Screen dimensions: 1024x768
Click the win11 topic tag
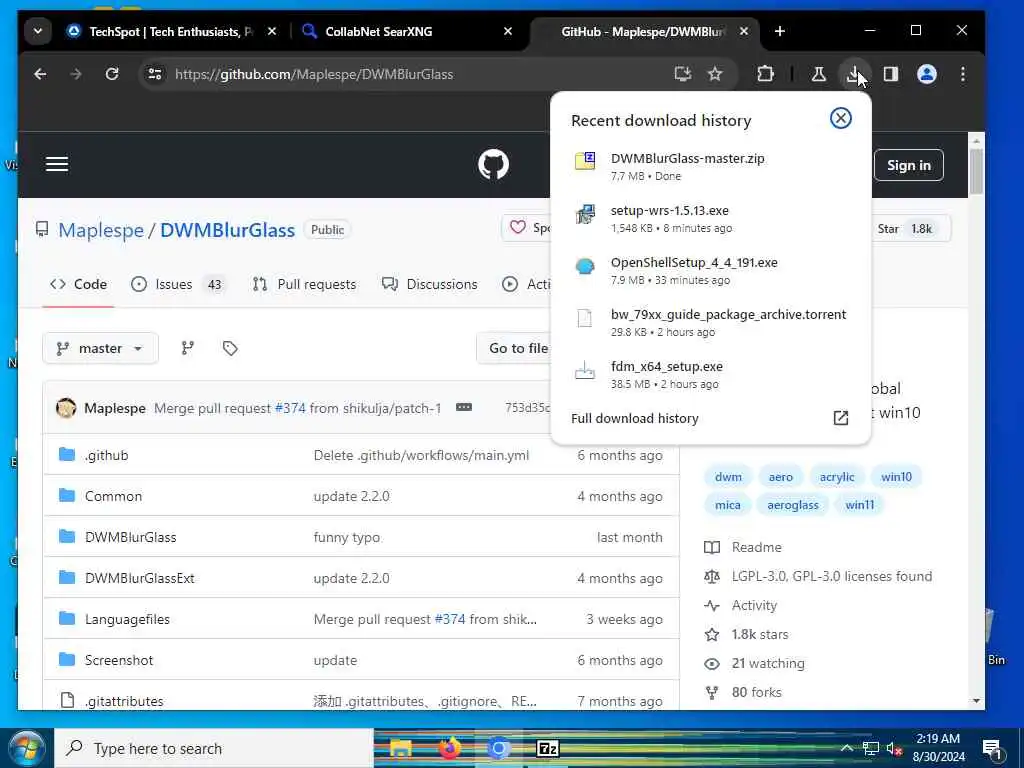859,505
